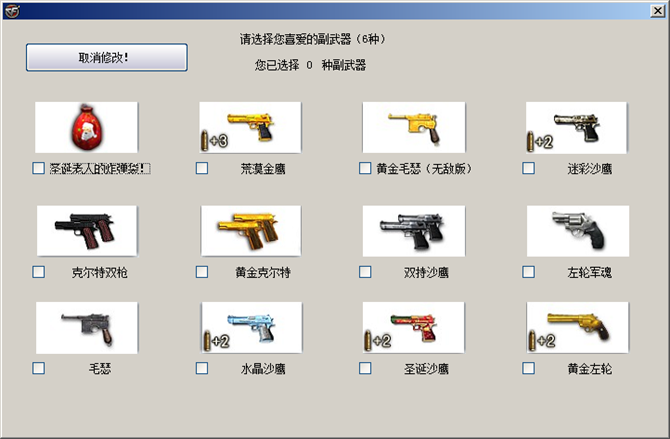The height and width of the screenshot is (439, 670).
Task: Toggle the 克尔特双枪 checkbox
Action: tap(38, 272)
